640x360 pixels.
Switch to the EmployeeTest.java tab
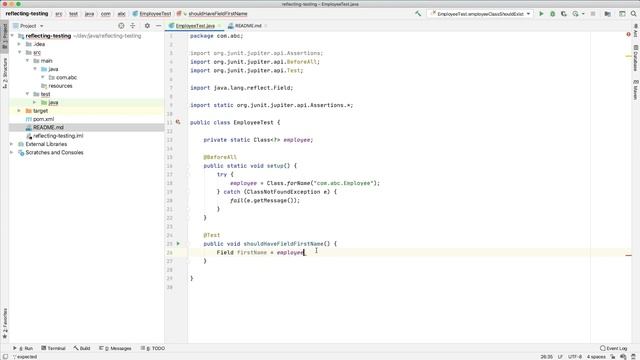pos(195,26)
